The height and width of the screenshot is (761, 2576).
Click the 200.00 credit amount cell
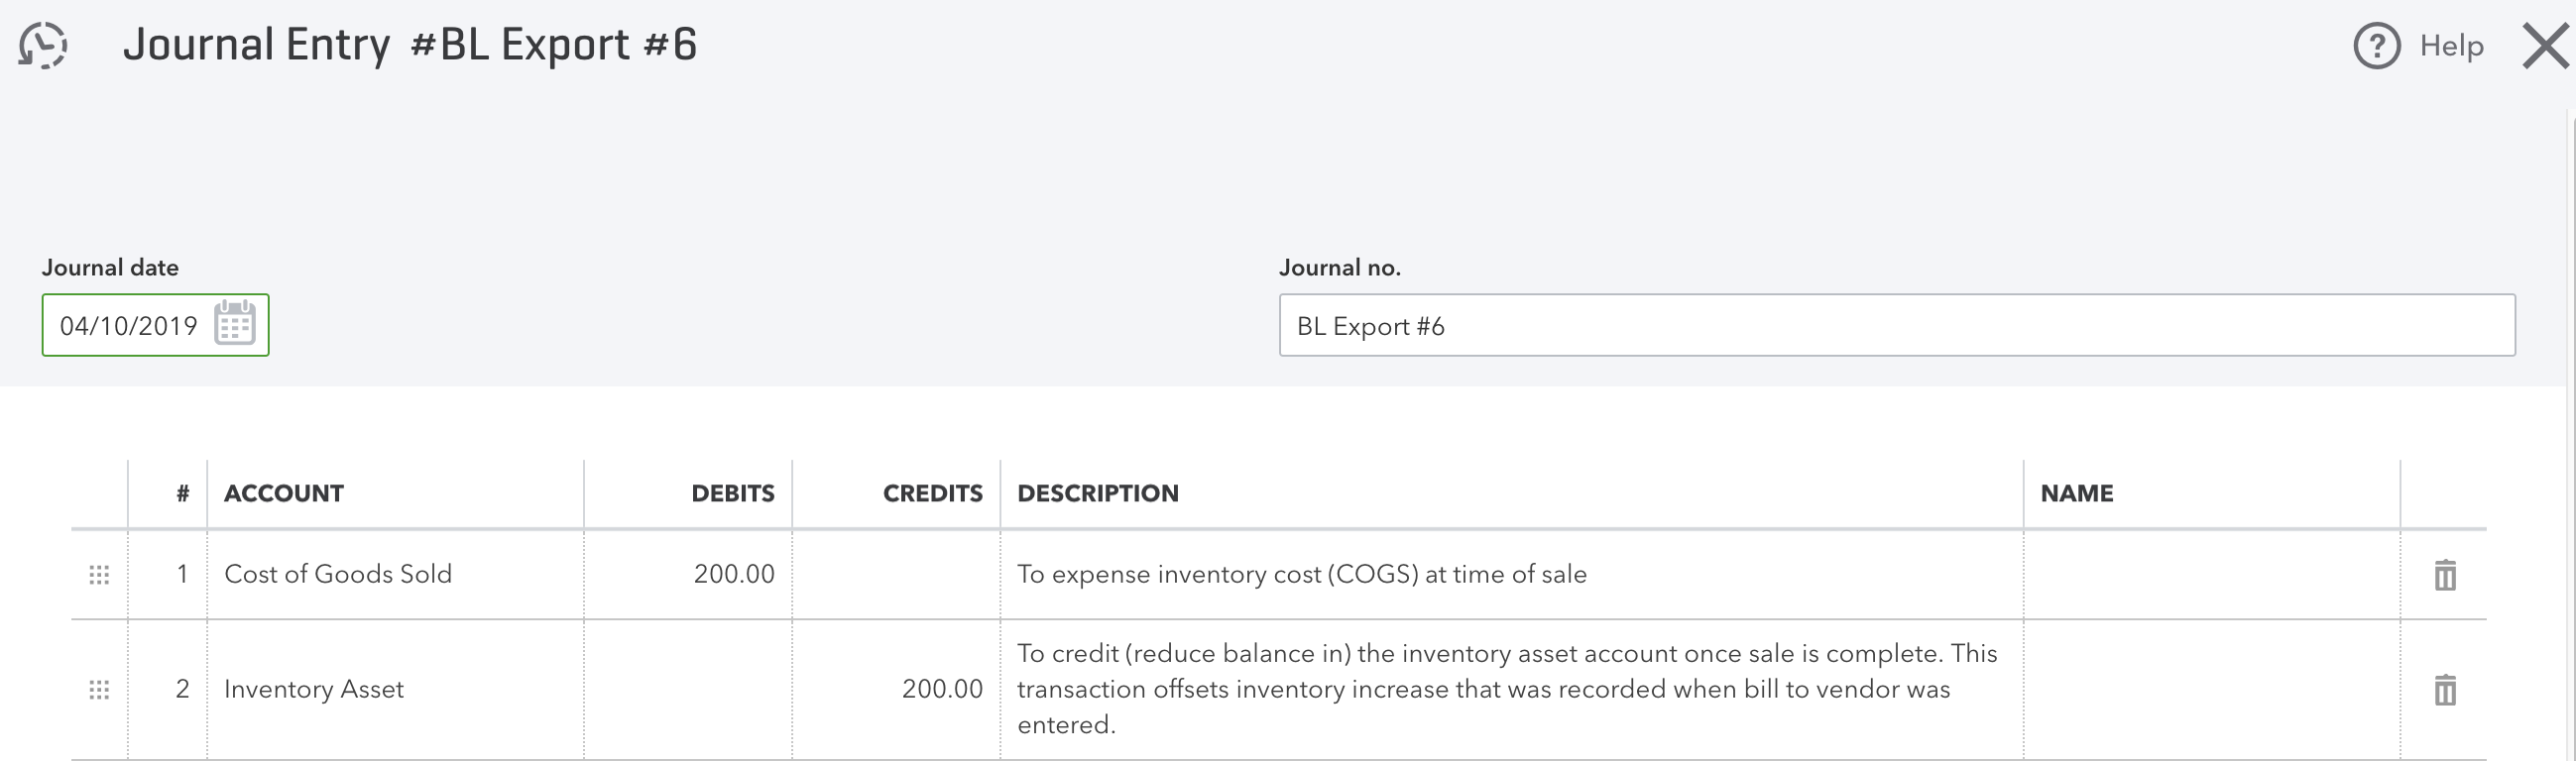click(x=897, y=690)
